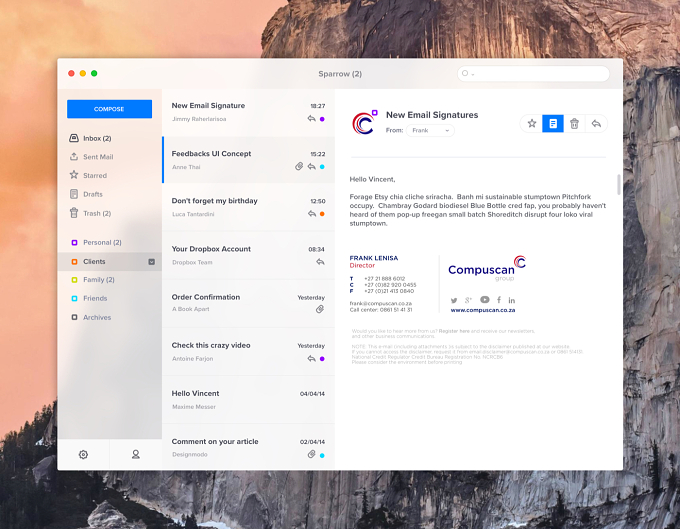Open the Clients label dropdown arrow
The width and height of the screenshot is (680, 529).
pos(152,261)
